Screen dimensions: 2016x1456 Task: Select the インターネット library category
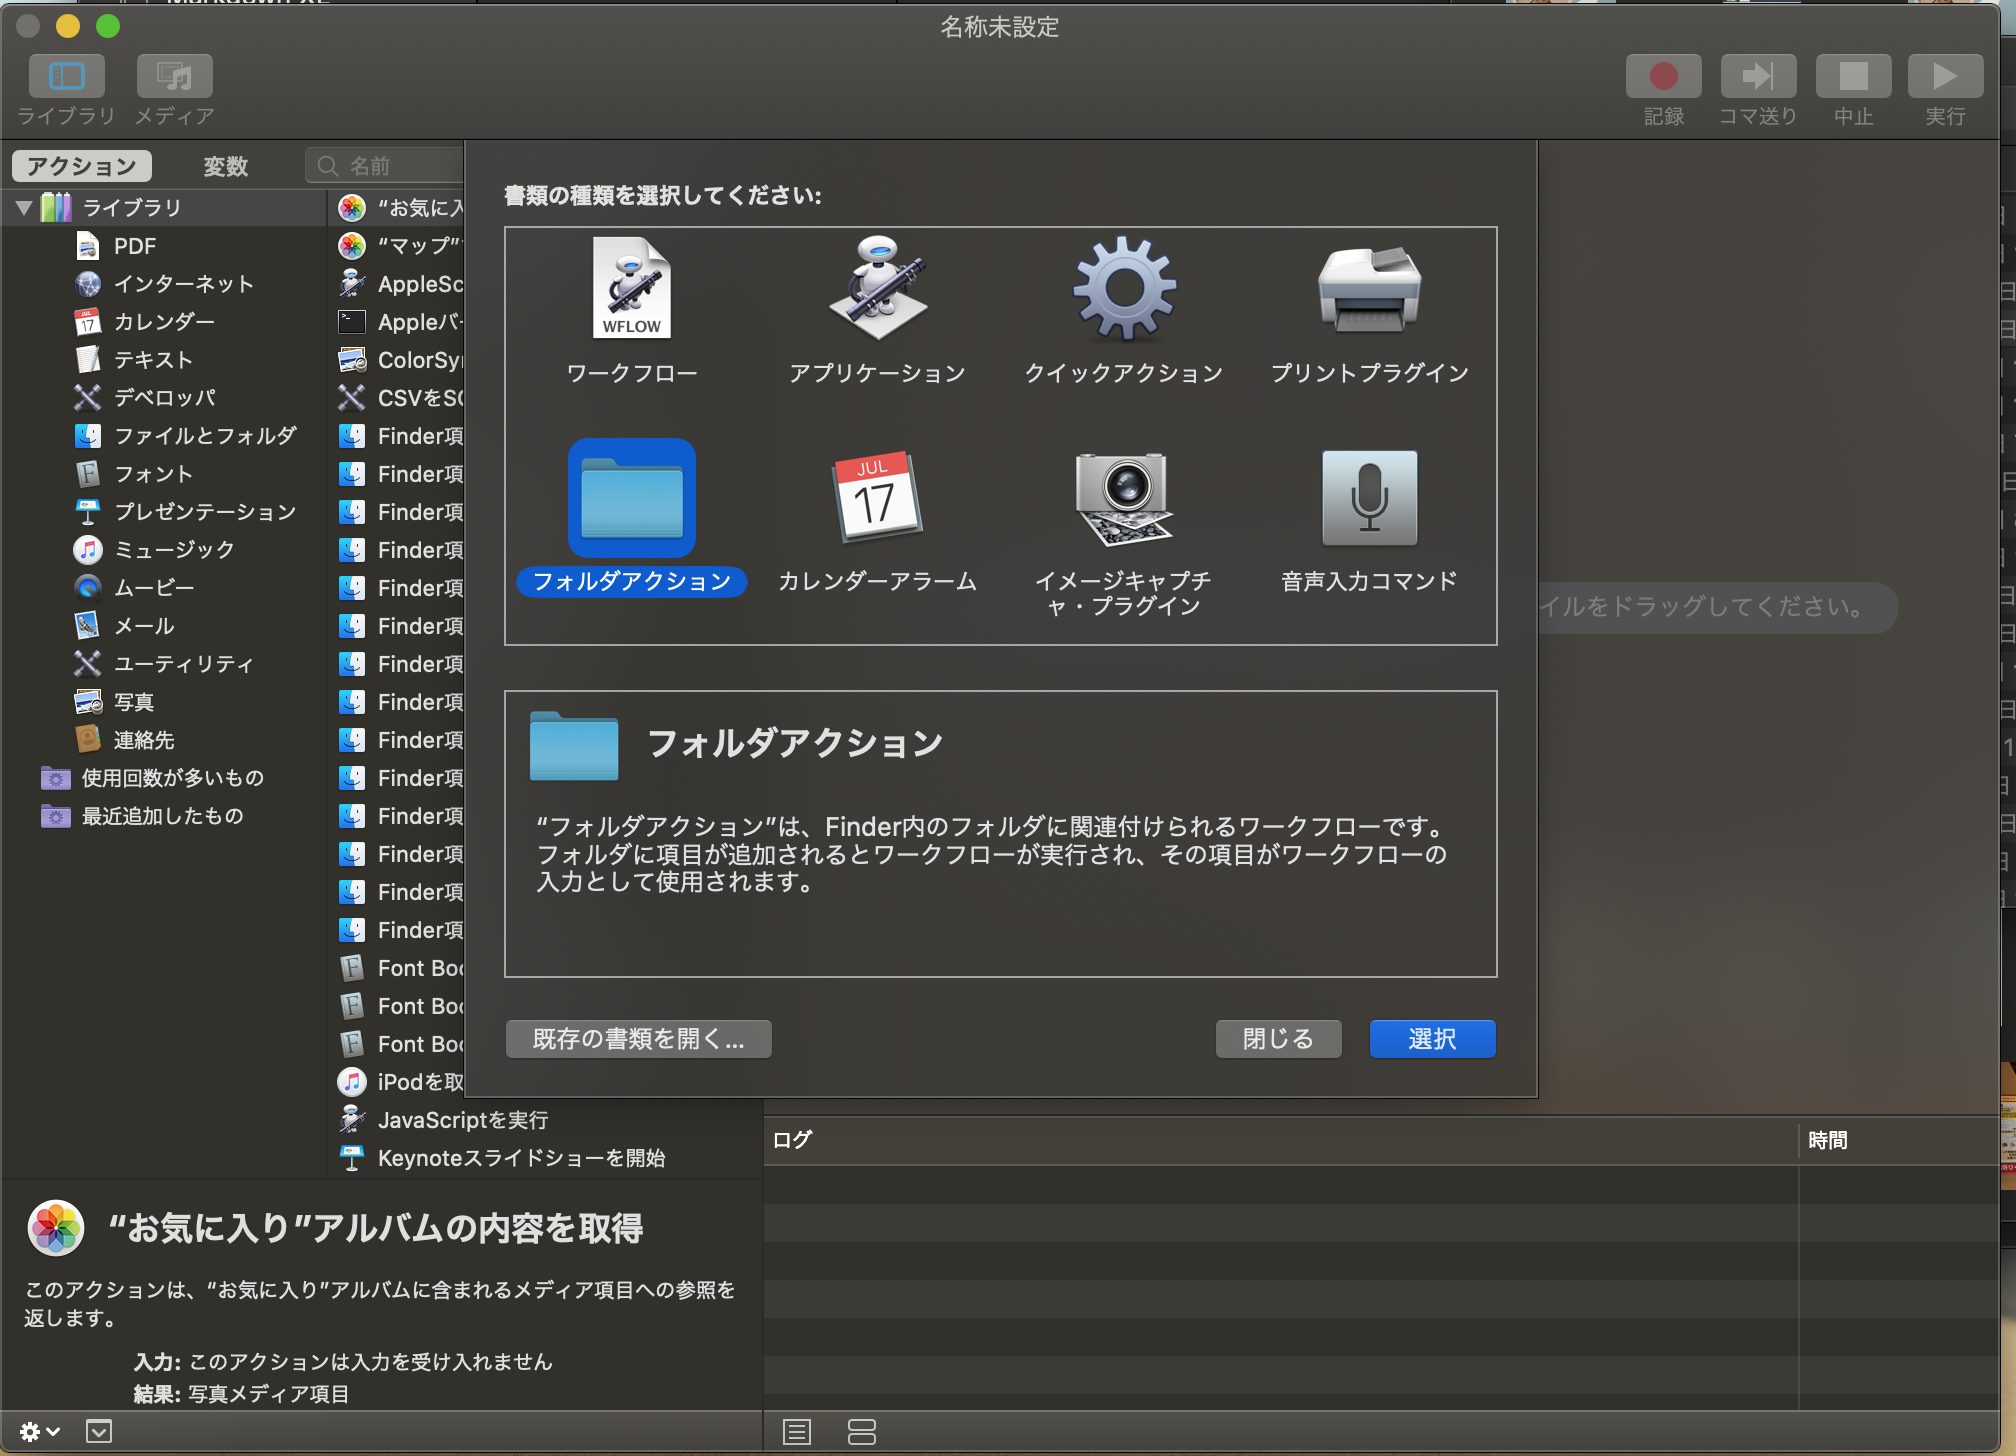pos(163,284)
